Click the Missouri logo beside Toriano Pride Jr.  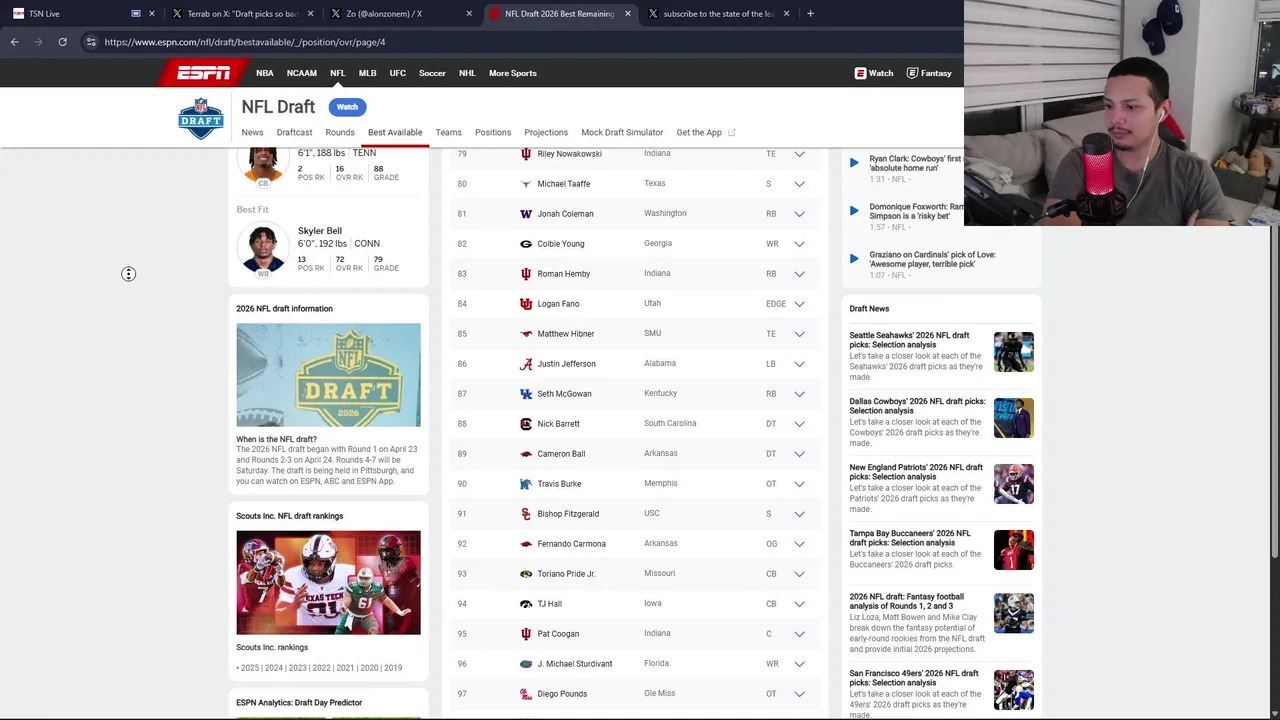(526, 574)
